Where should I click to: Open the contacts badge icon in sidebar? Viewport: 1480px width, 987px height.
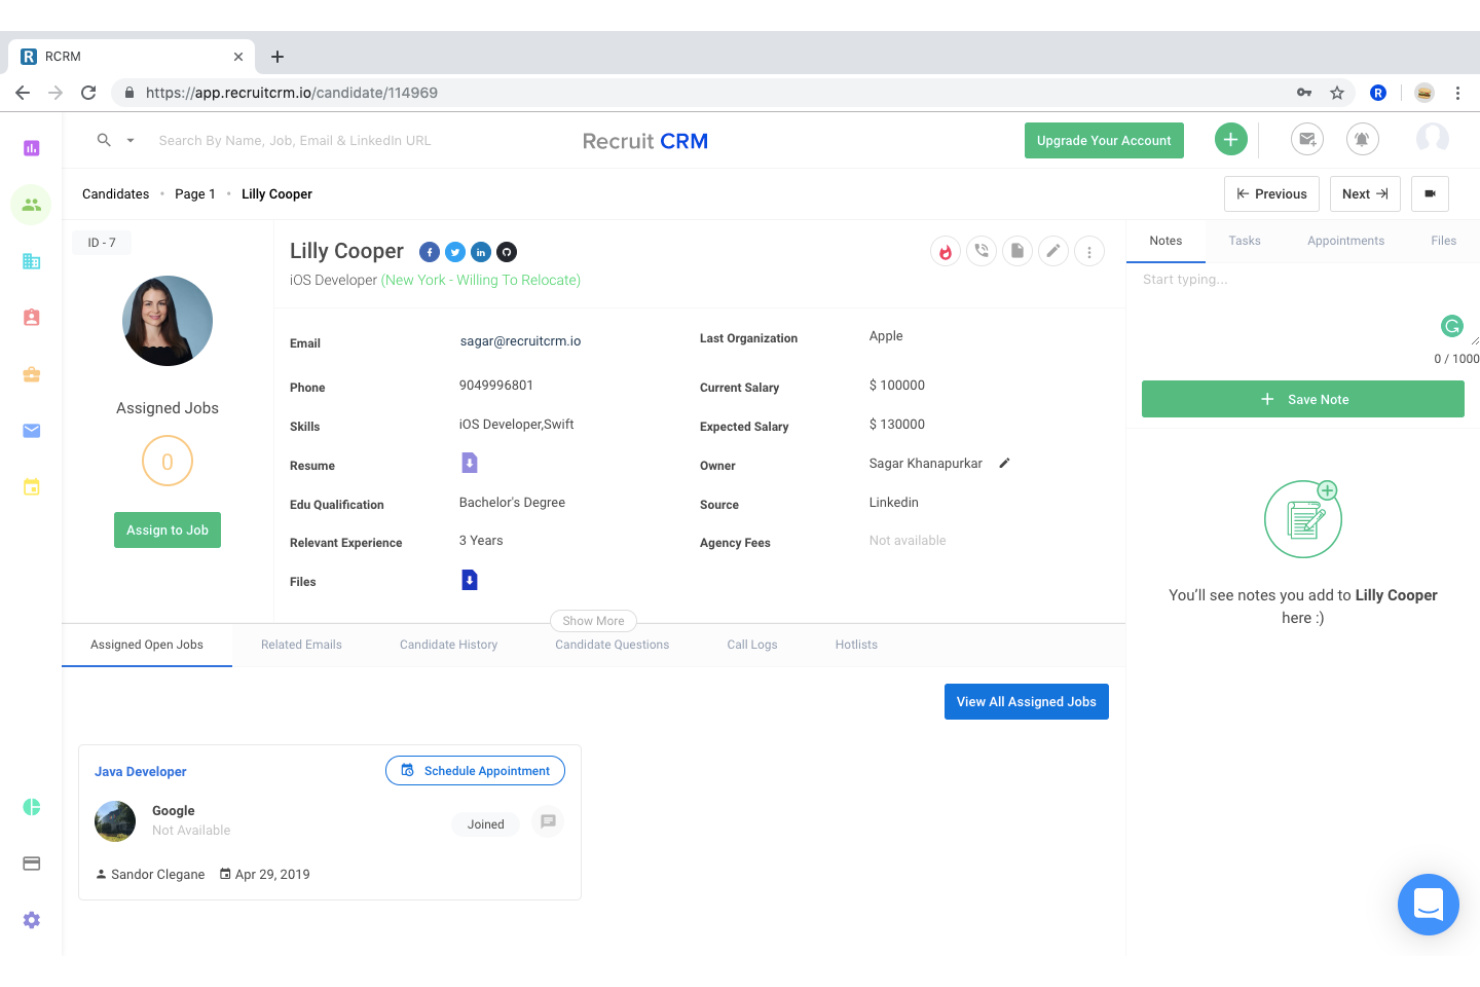coord(31,317)
